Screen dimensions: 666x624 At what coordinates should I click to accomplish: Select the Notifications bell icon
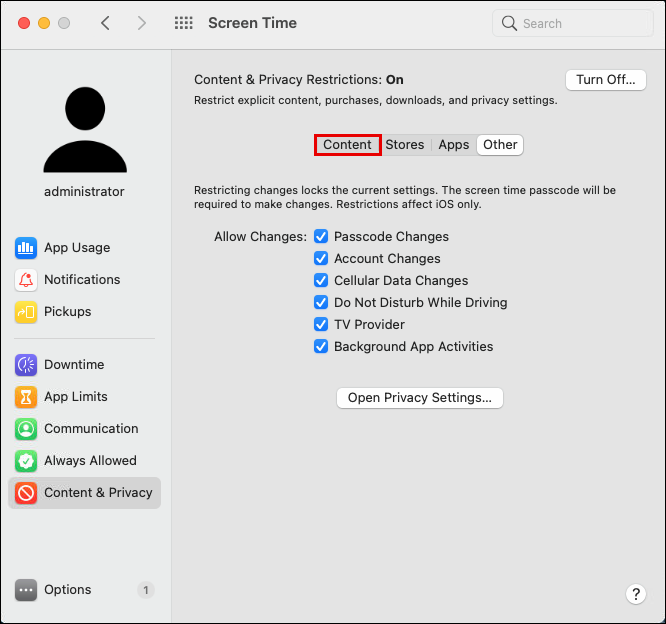(26, 280)
